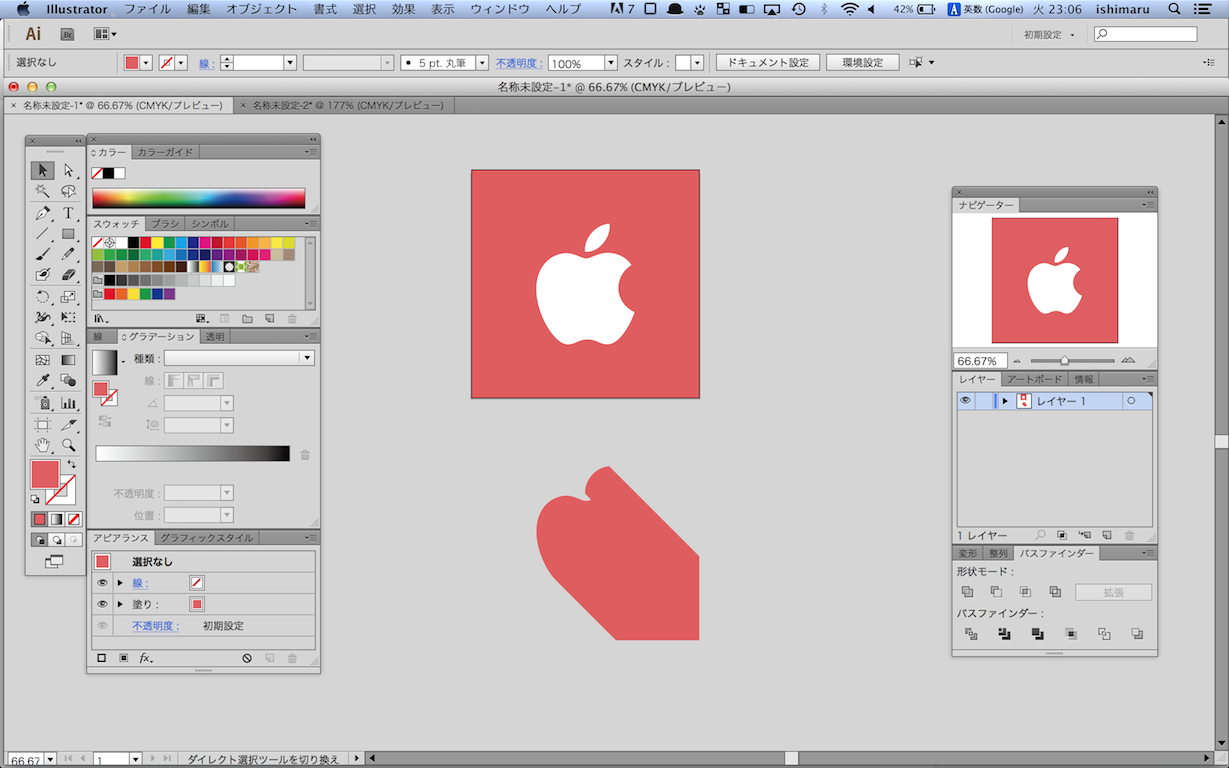This screenshot has height=768, width=1229.
Task: Select the Pen tool
Action: coord(43,213)
